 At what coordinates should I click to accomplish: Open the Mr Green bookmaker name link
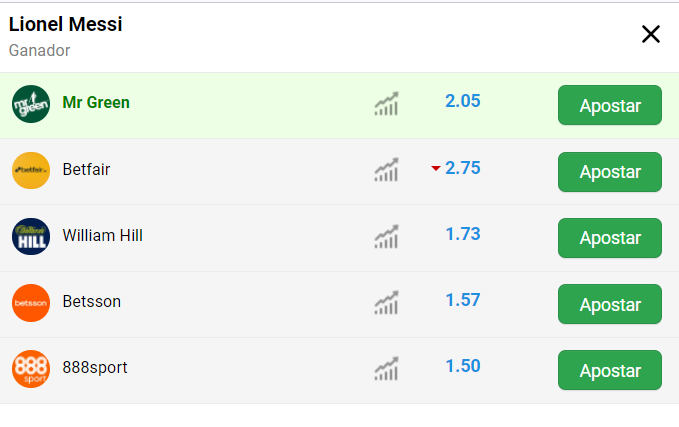point(96,103)
